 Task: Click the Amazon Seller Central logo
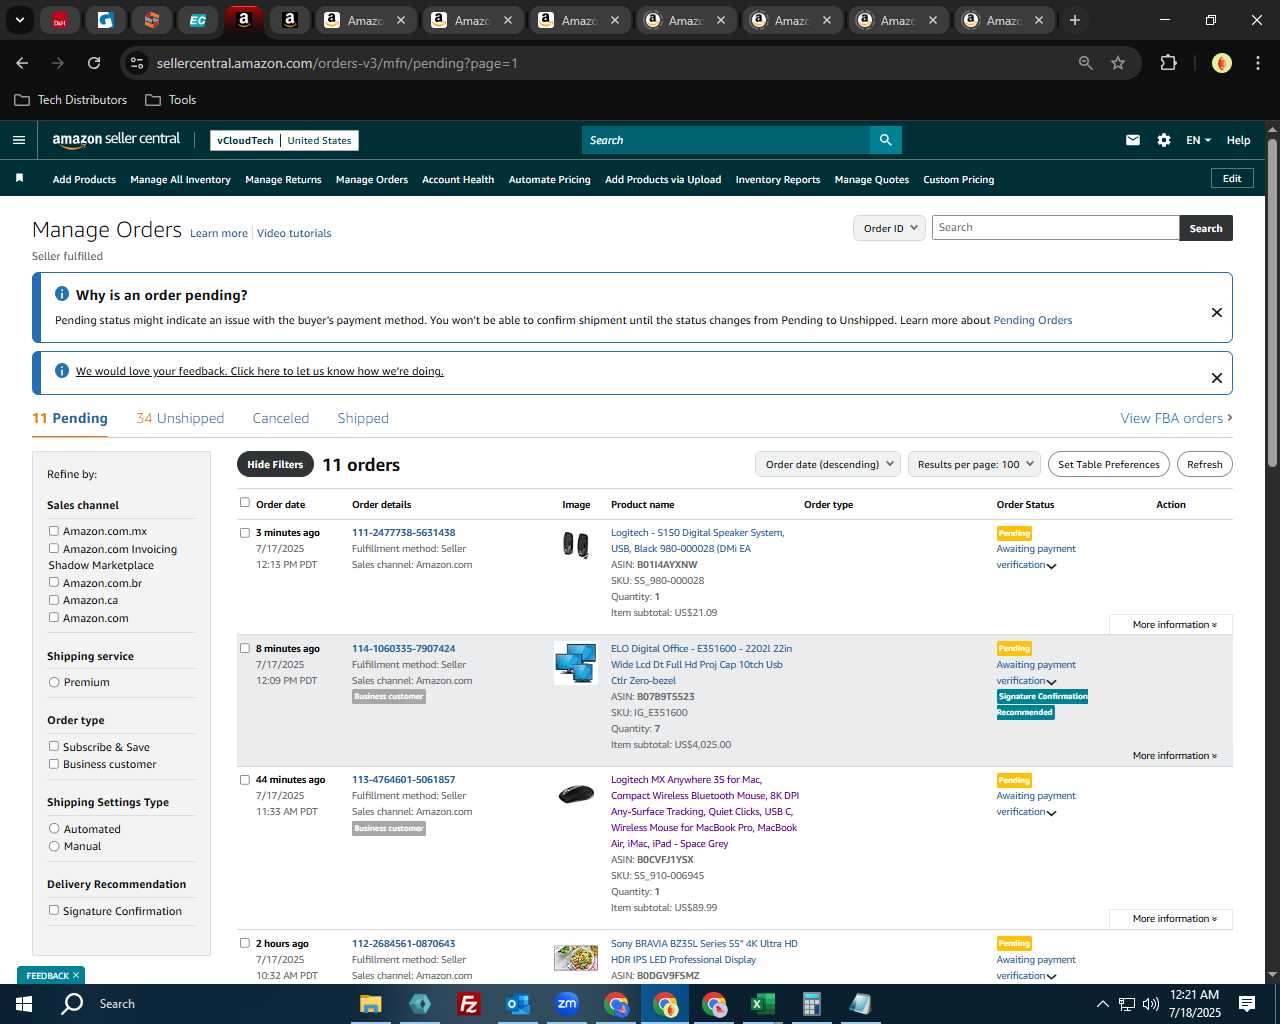coord(116,140)
